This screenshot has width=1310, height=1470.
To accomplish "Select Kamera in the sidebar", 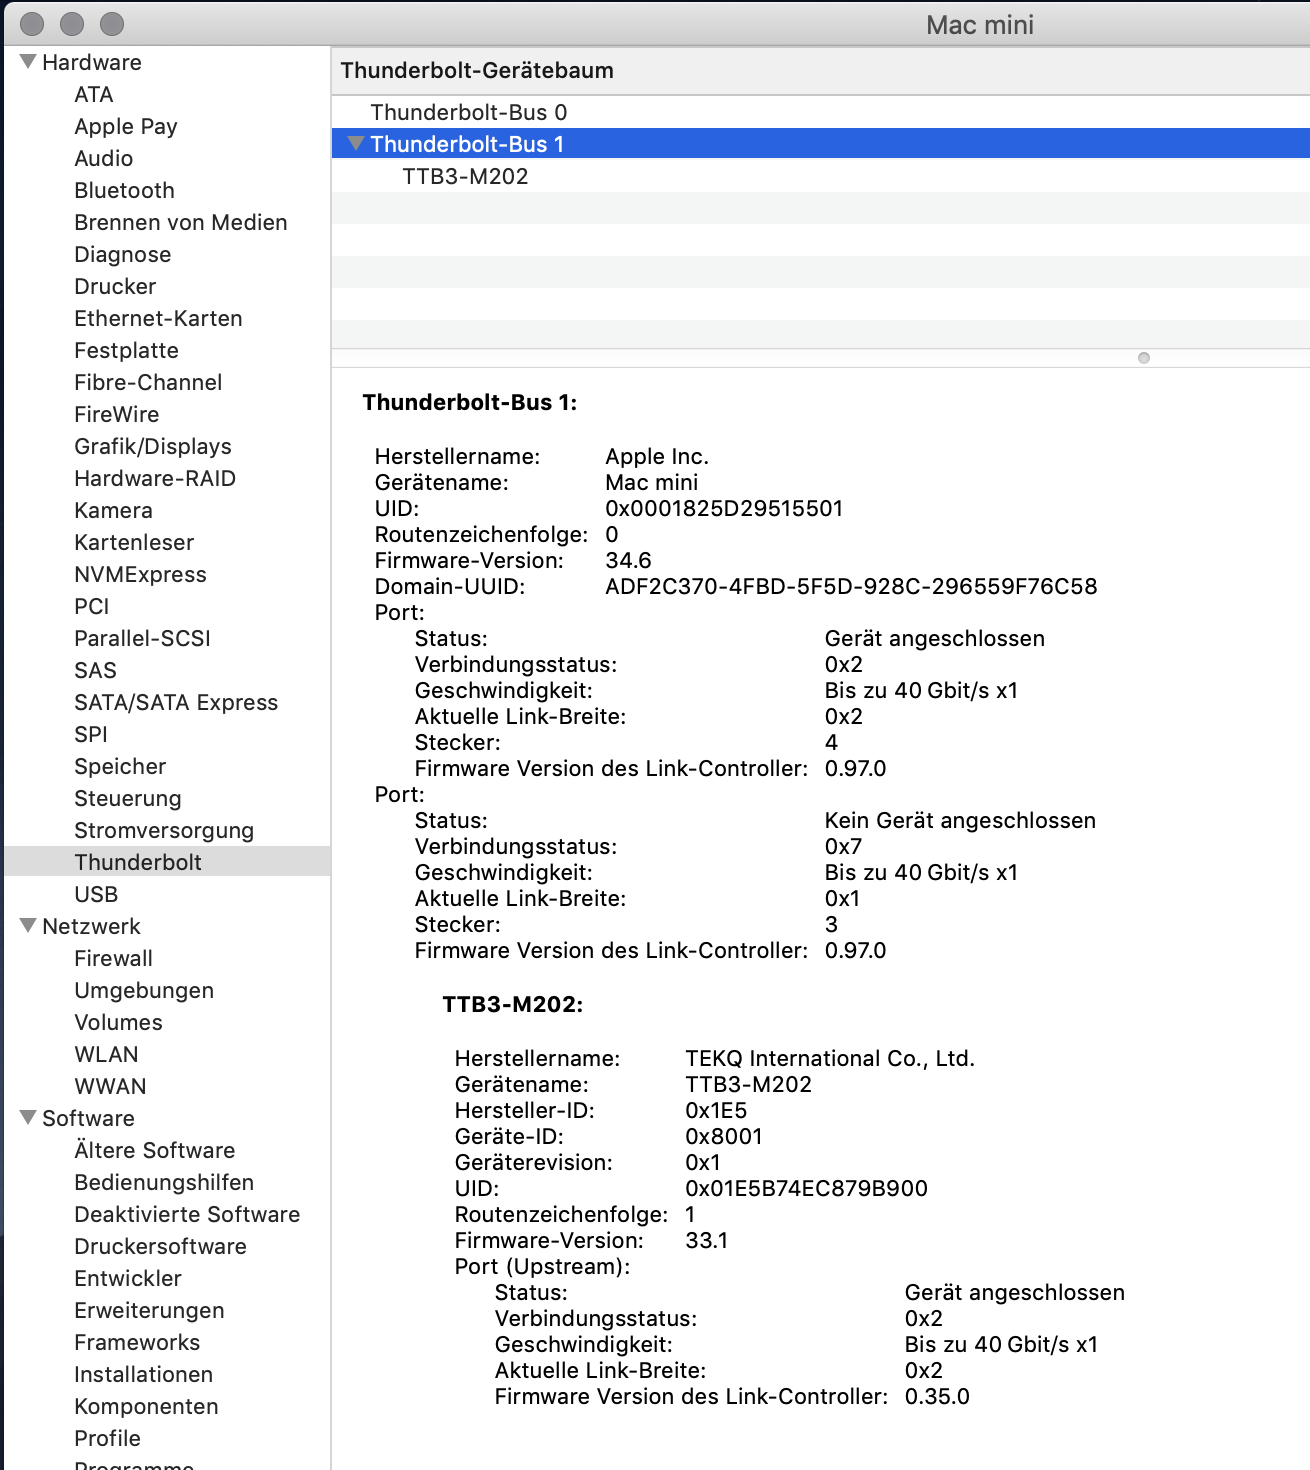I will coord(114,510).
